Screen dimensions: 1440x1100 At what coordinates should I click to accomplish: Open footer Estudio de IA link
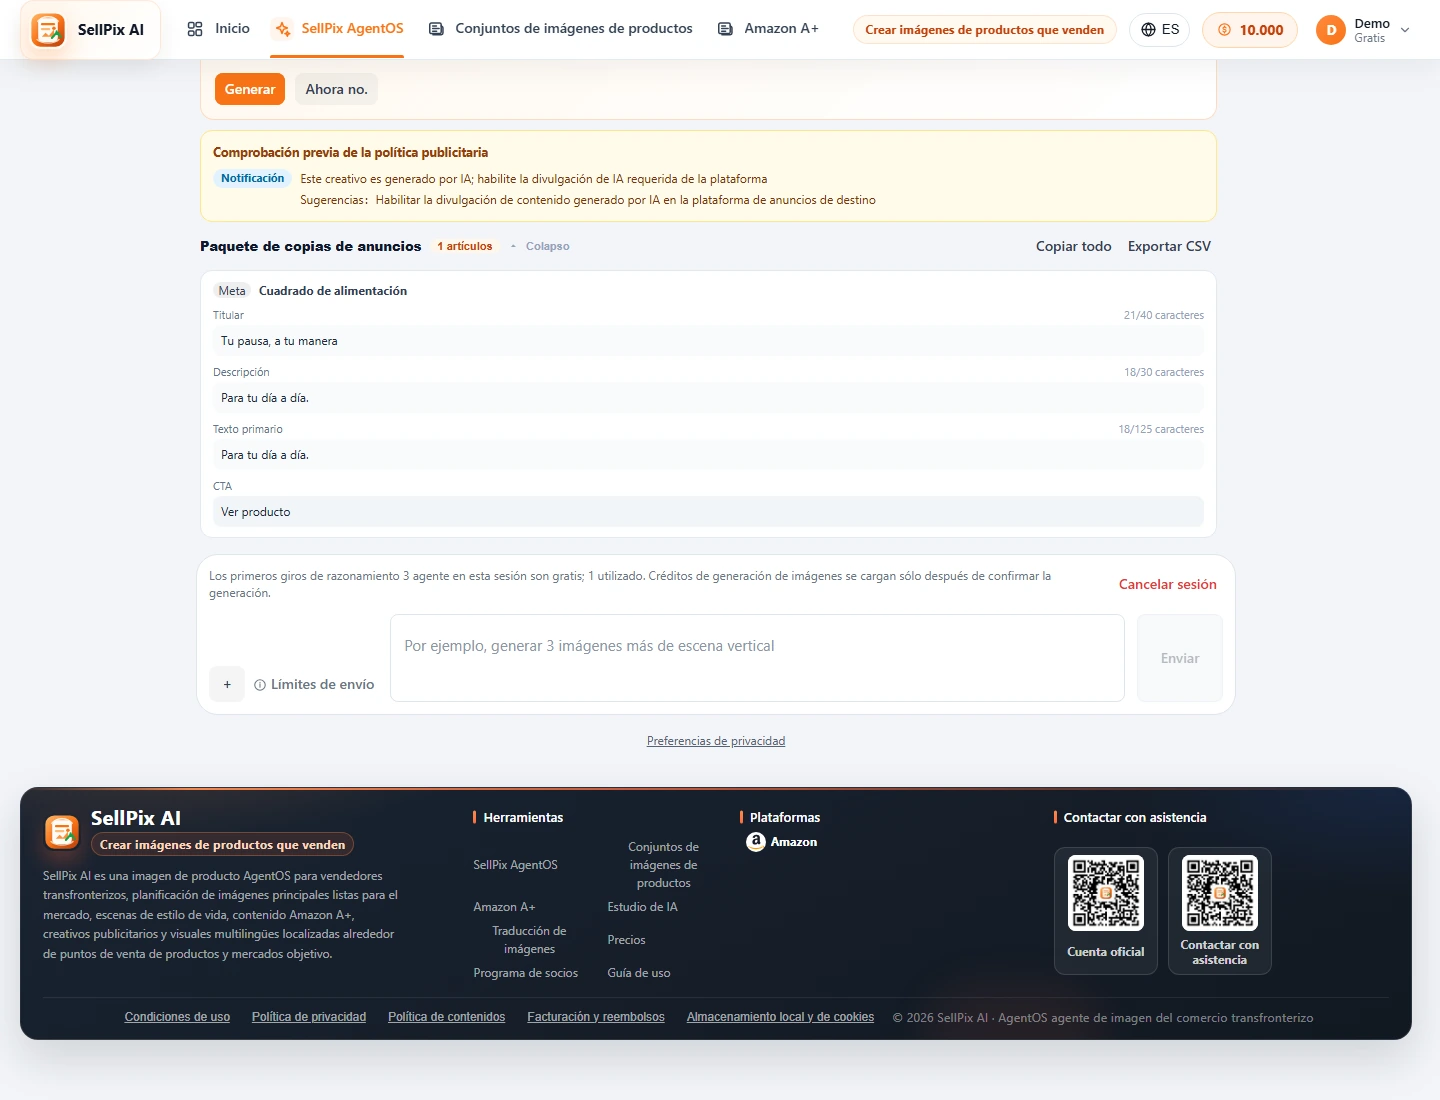(x=642, y=907)
